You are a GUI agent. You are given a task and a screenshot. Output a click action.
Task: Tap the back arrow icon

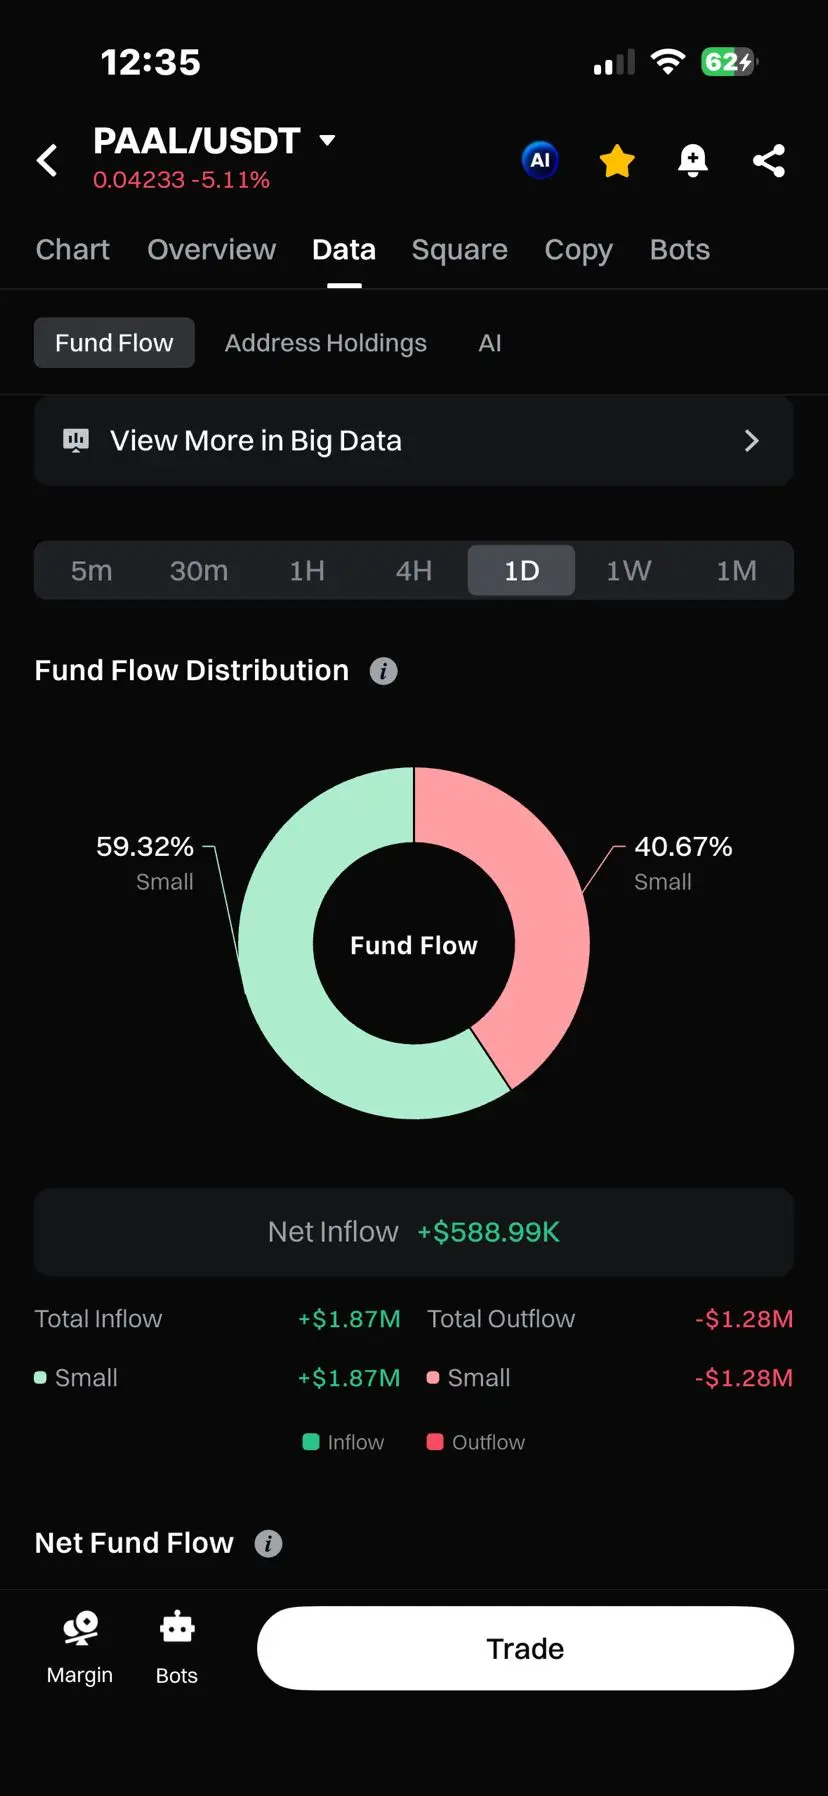(47, 160)
